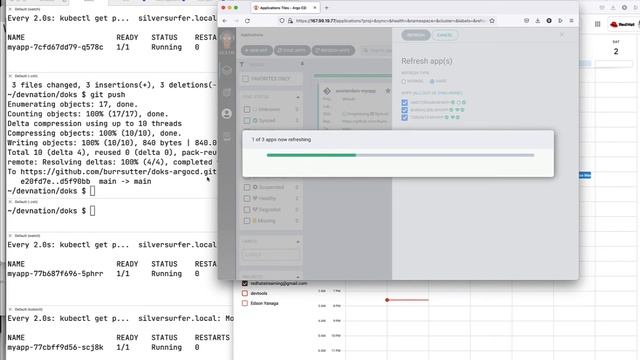640x360 pixels.
Task: Select Normal refresh type radio
Action: click(x=404, y=81)
